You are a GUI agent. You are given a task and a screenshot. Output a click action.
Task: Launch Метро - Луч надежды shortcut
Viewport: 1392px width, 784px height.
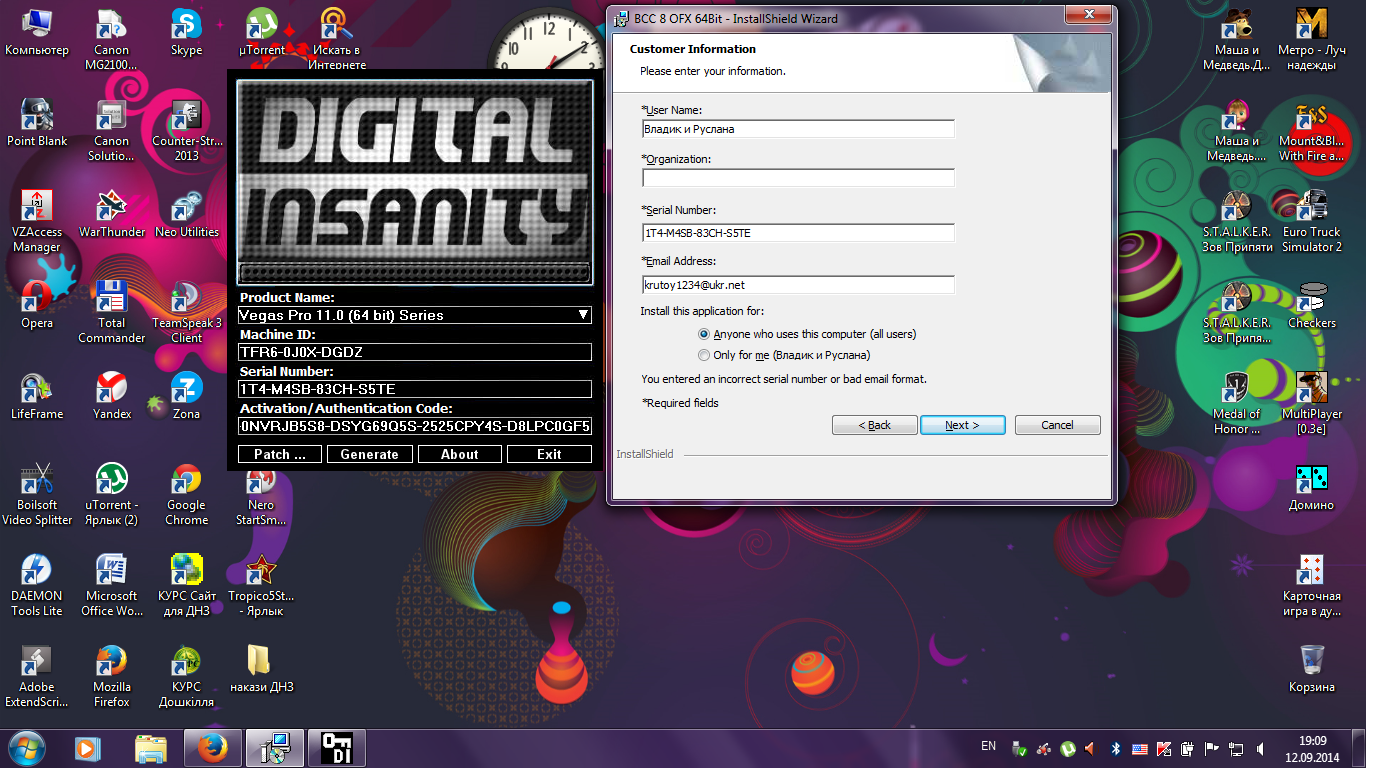1312,40
